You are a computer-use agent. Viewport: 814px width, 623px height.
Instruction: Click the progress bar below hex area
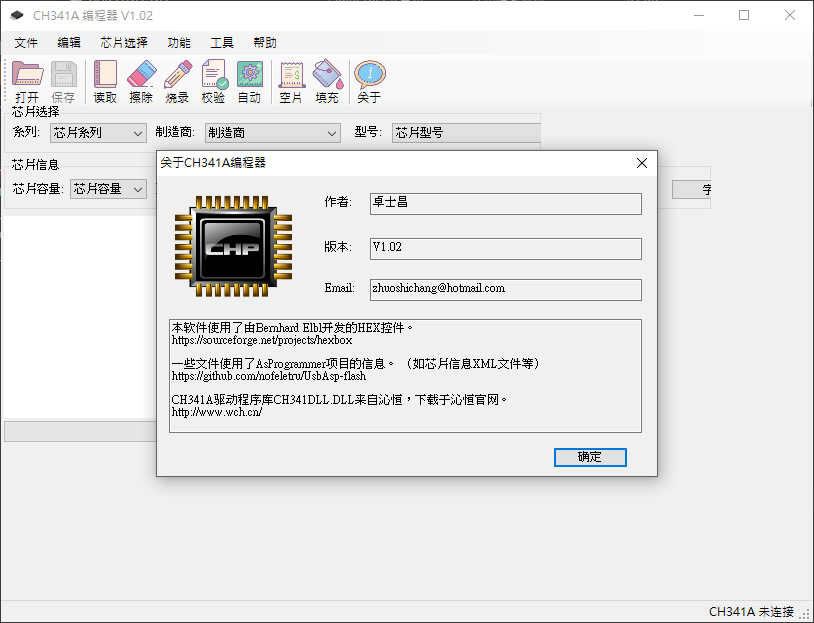tap(80, 431)
